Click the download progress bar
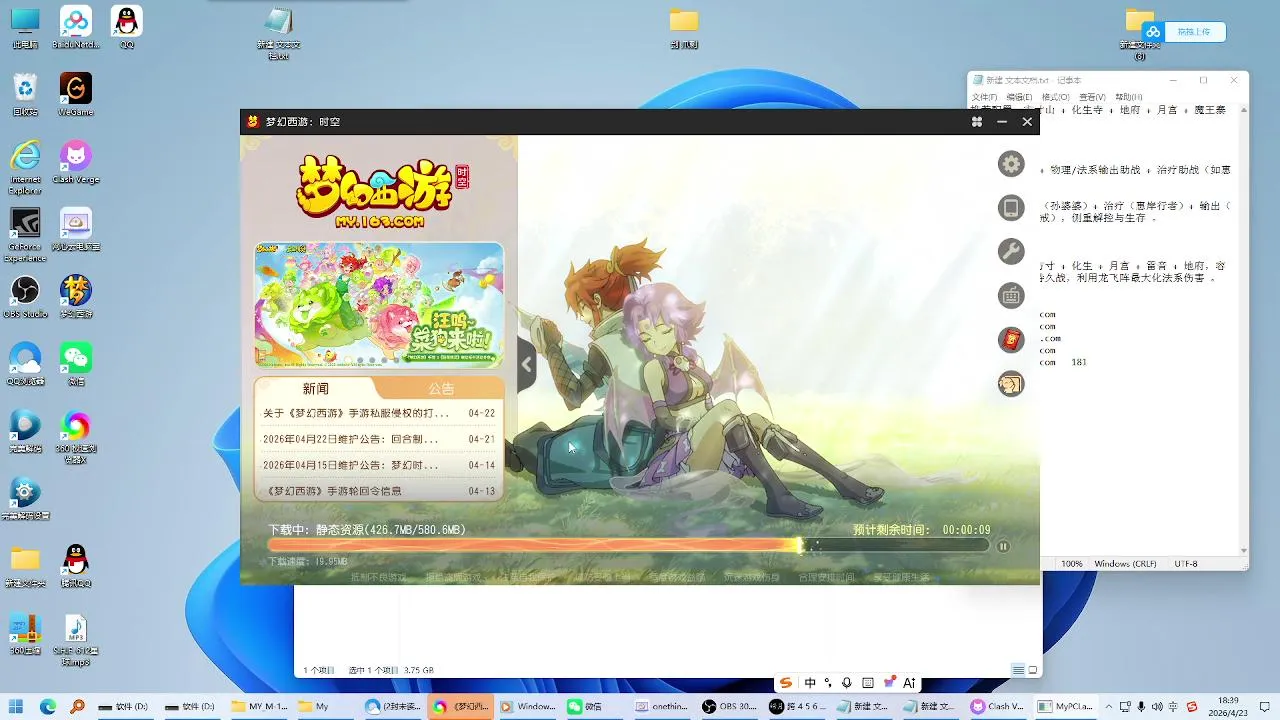1280x720 pixels. (x=628, y=546)
